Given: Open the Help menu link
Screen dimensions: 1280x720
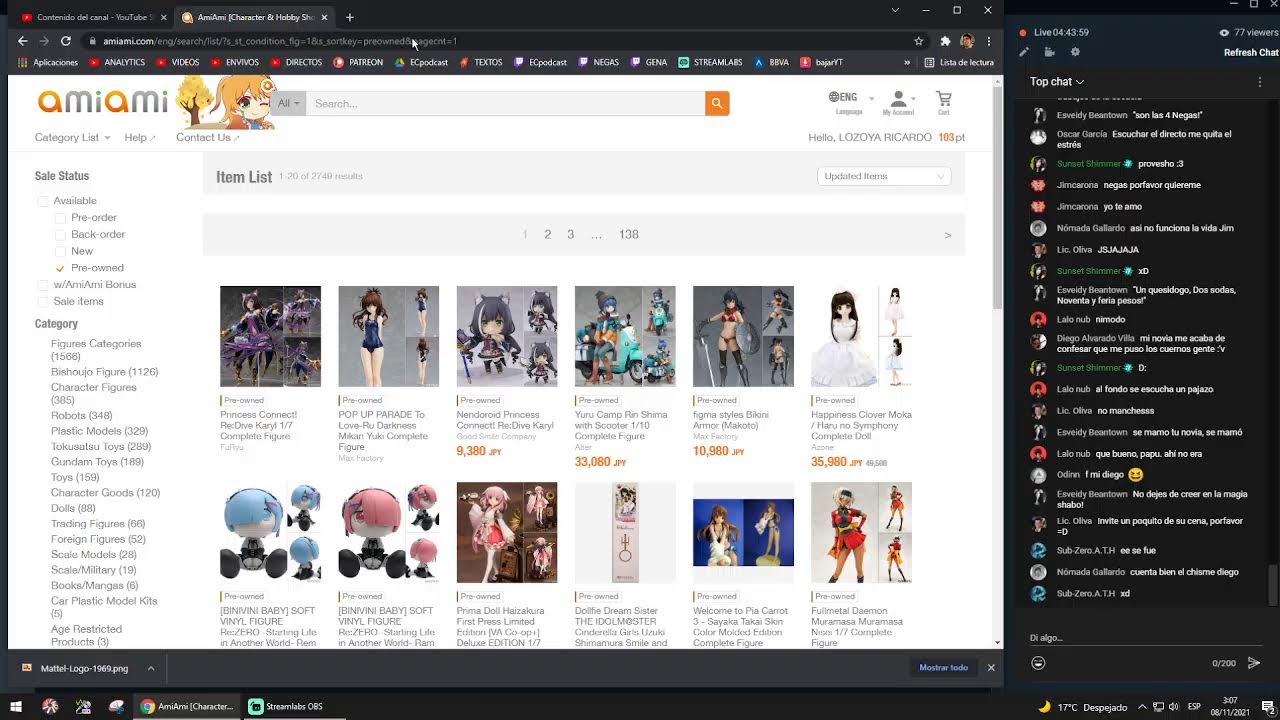Looking at the screenshot, I should click(140, 137).
